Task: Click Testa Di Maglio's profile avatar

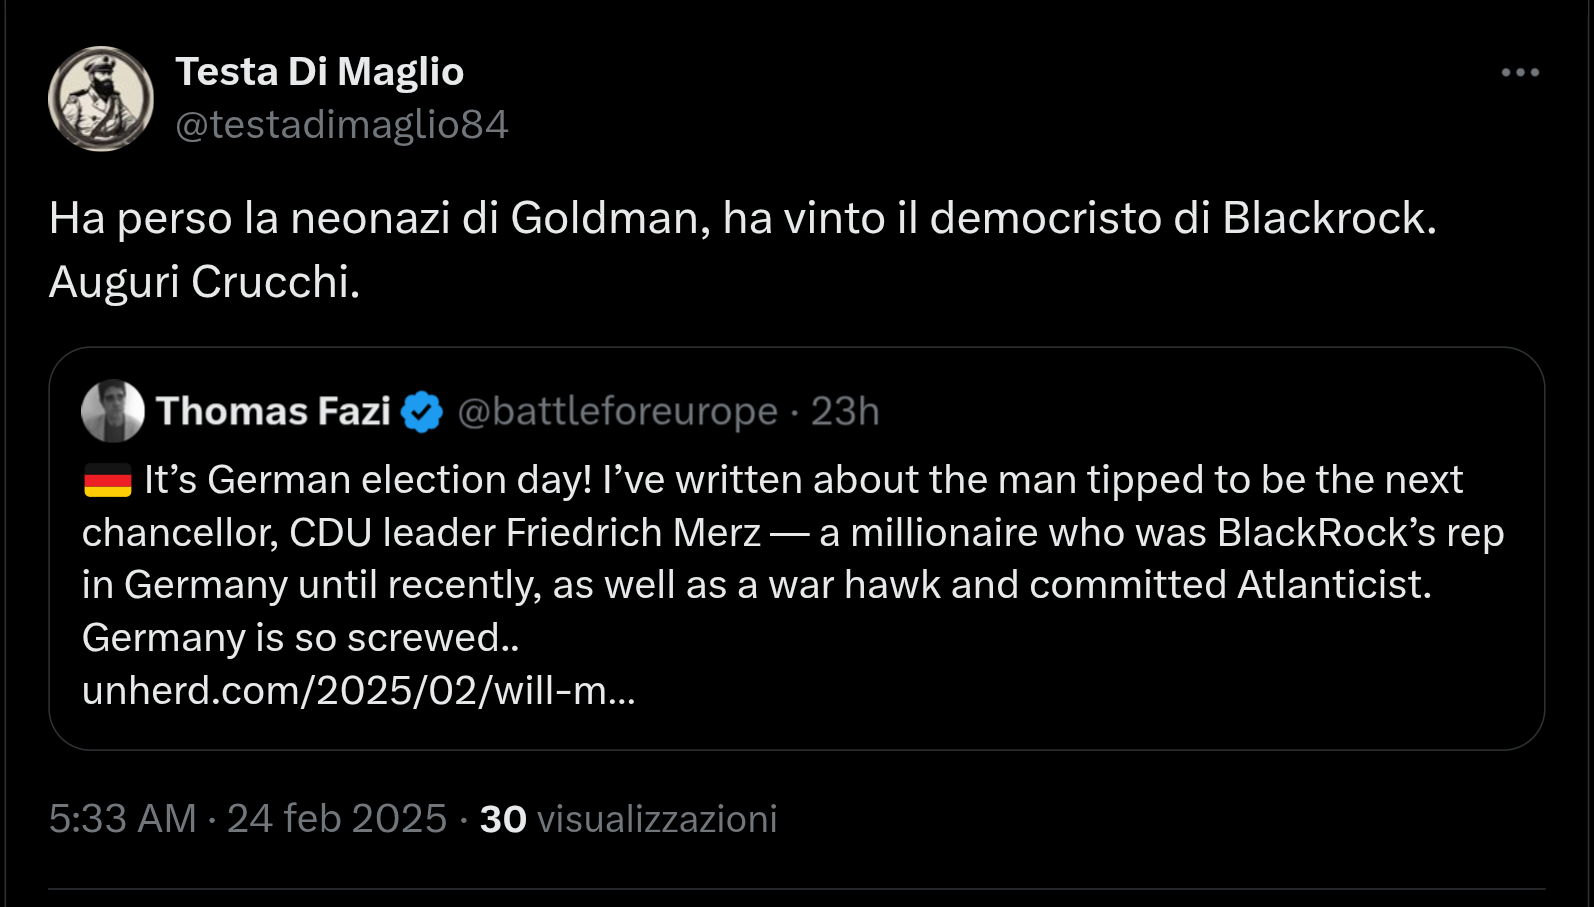Action: click(101, 98)
